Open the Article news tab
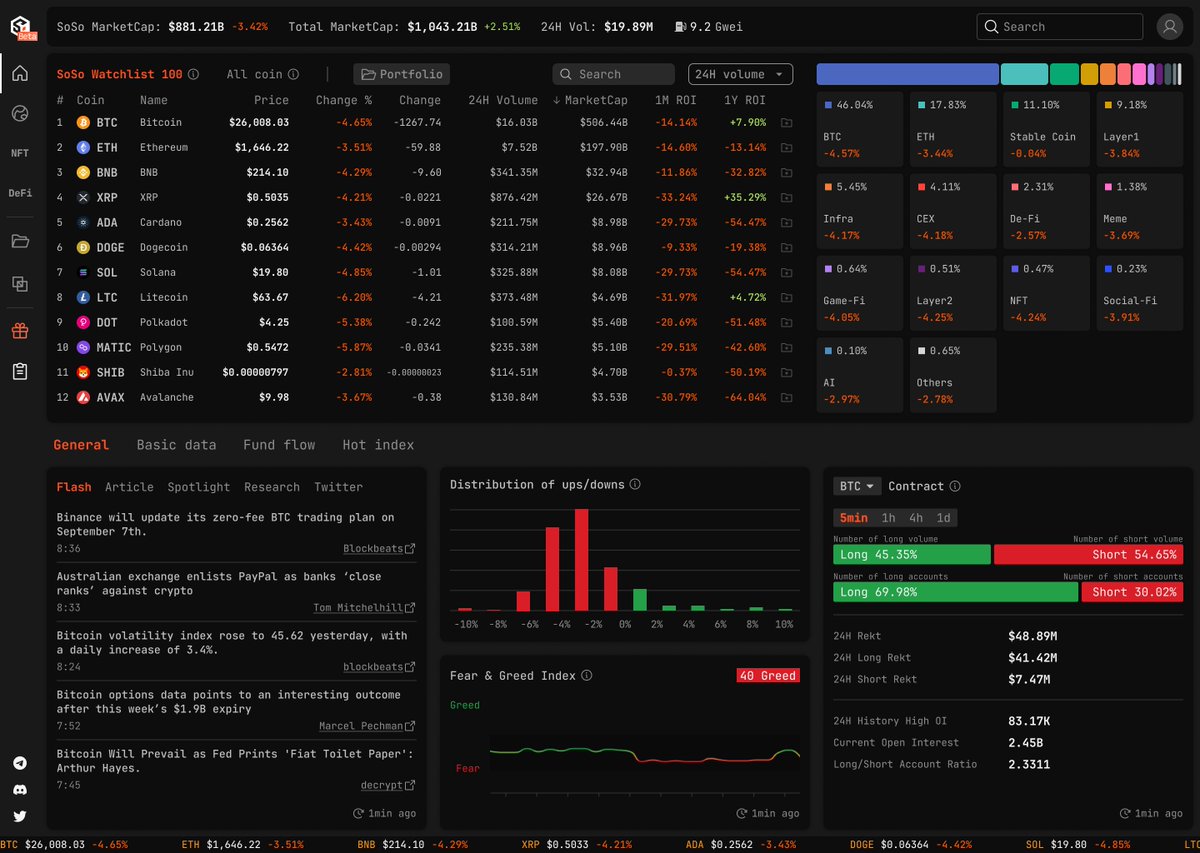The height and width of the screenshot is (853, 1200). pos(129,487)
